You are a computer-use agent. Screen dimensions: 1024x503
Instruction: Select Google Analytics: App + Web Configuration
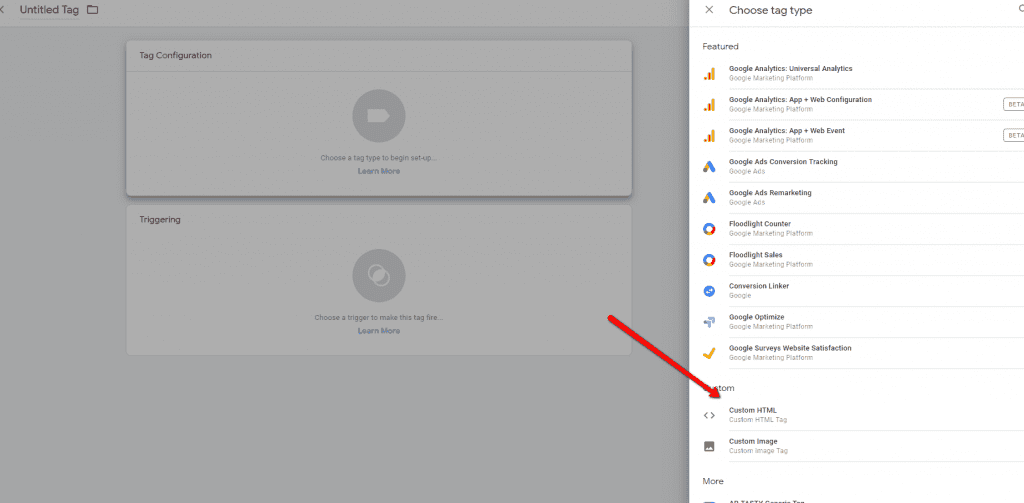(800, 100)
